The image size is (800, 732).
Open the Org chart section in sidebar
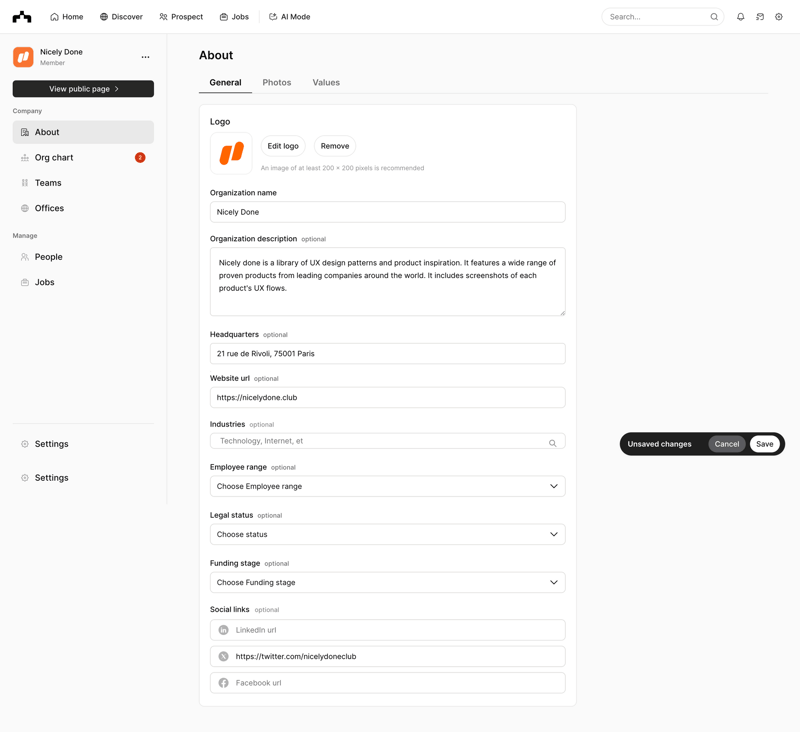click(57, 157)
